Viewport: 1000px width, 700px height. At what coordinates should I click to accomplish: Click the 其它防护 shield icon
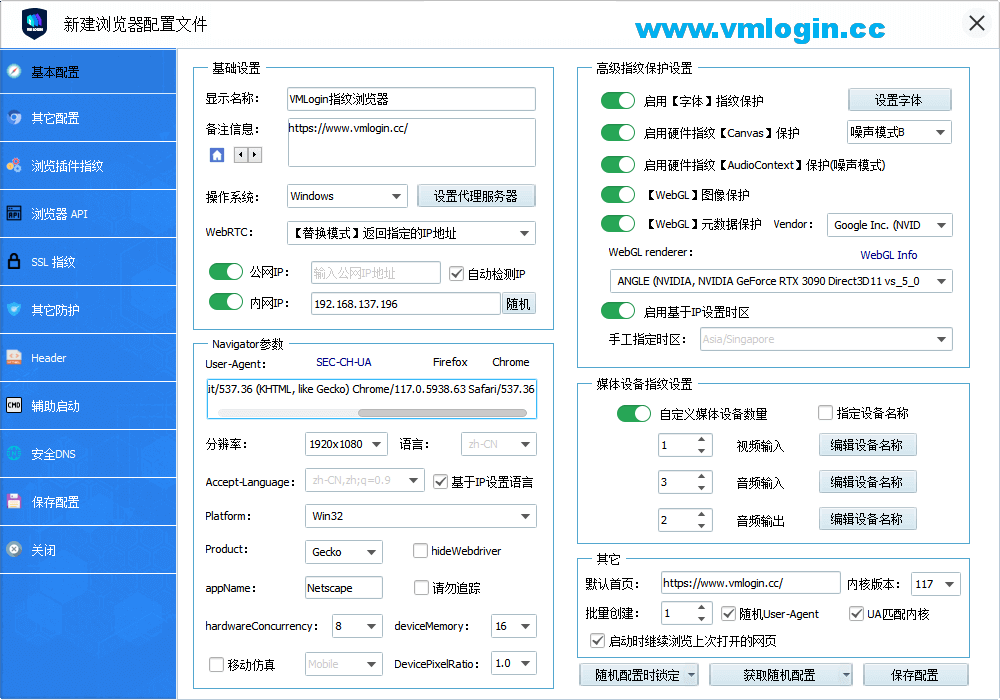click(x=14, y=310)
